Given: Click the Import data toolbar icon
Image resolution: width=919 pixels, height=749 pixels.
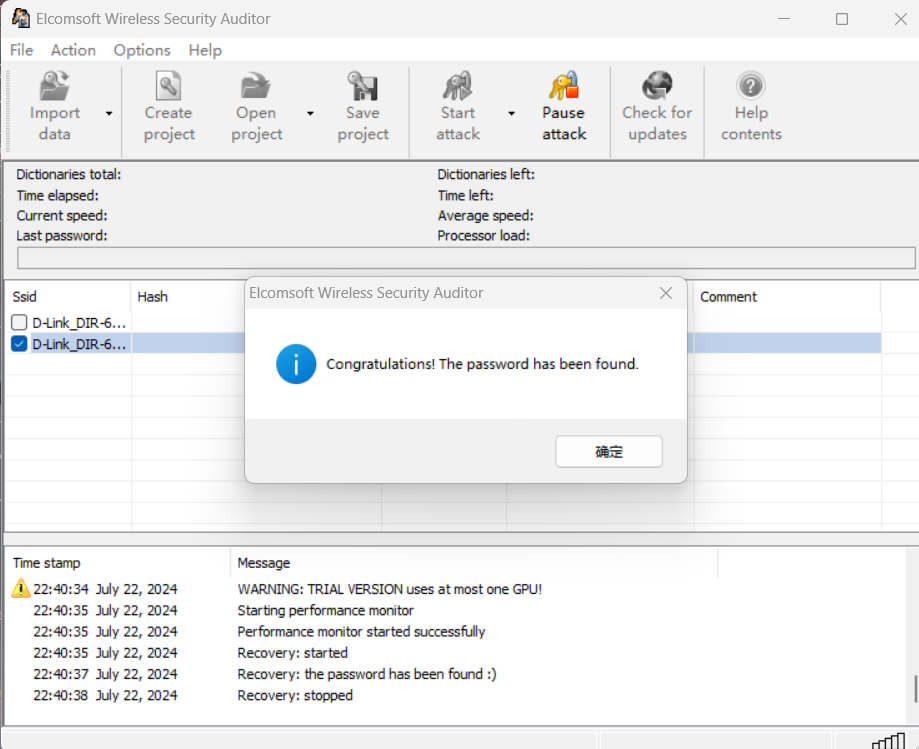Looking at the screenshot, I should click(x=55, y=86).
